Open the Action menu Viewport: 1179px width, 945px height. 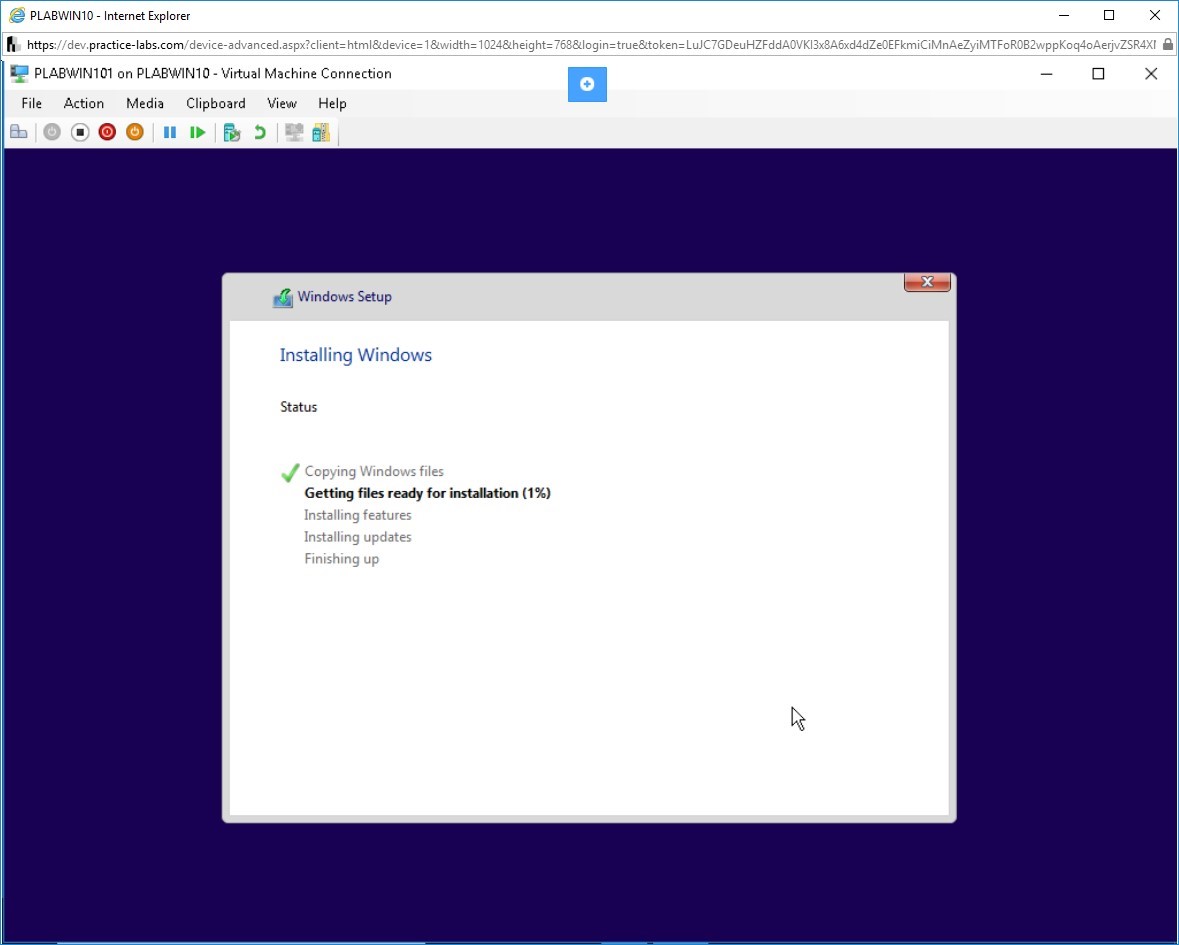[x=83, y=104]
